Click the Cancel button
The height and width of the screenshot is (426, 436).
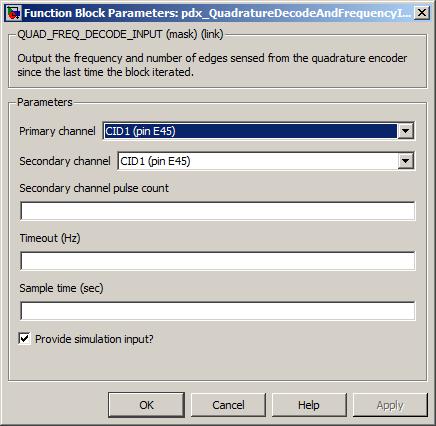(228, 405)
